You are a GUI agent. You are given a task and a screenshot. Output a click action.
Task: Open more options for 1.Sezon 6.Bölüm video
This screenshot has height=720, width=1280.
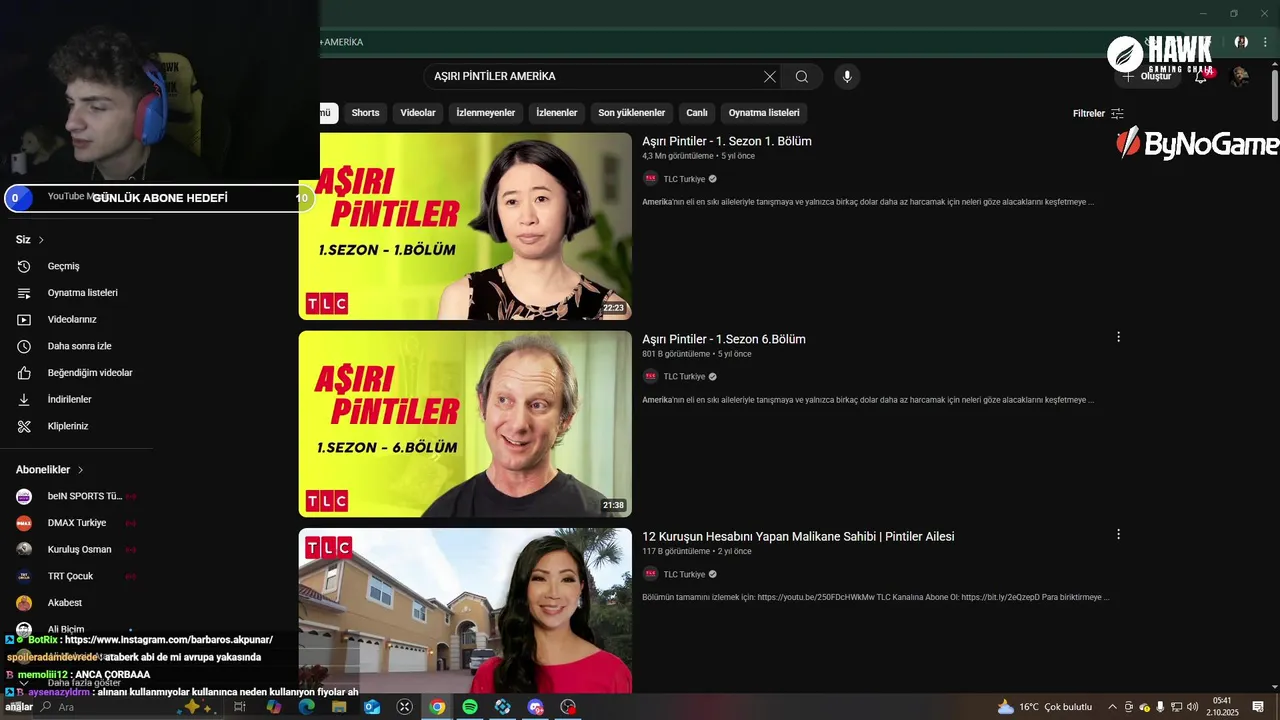1118,337
